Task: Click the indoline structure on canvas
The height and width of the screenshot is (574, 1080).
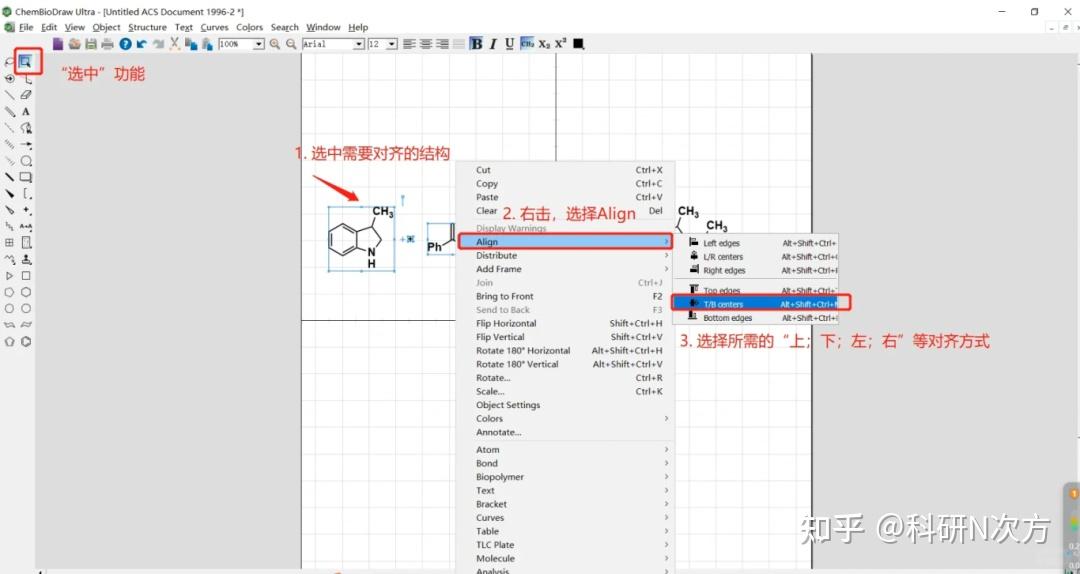Action: point(361,238)
